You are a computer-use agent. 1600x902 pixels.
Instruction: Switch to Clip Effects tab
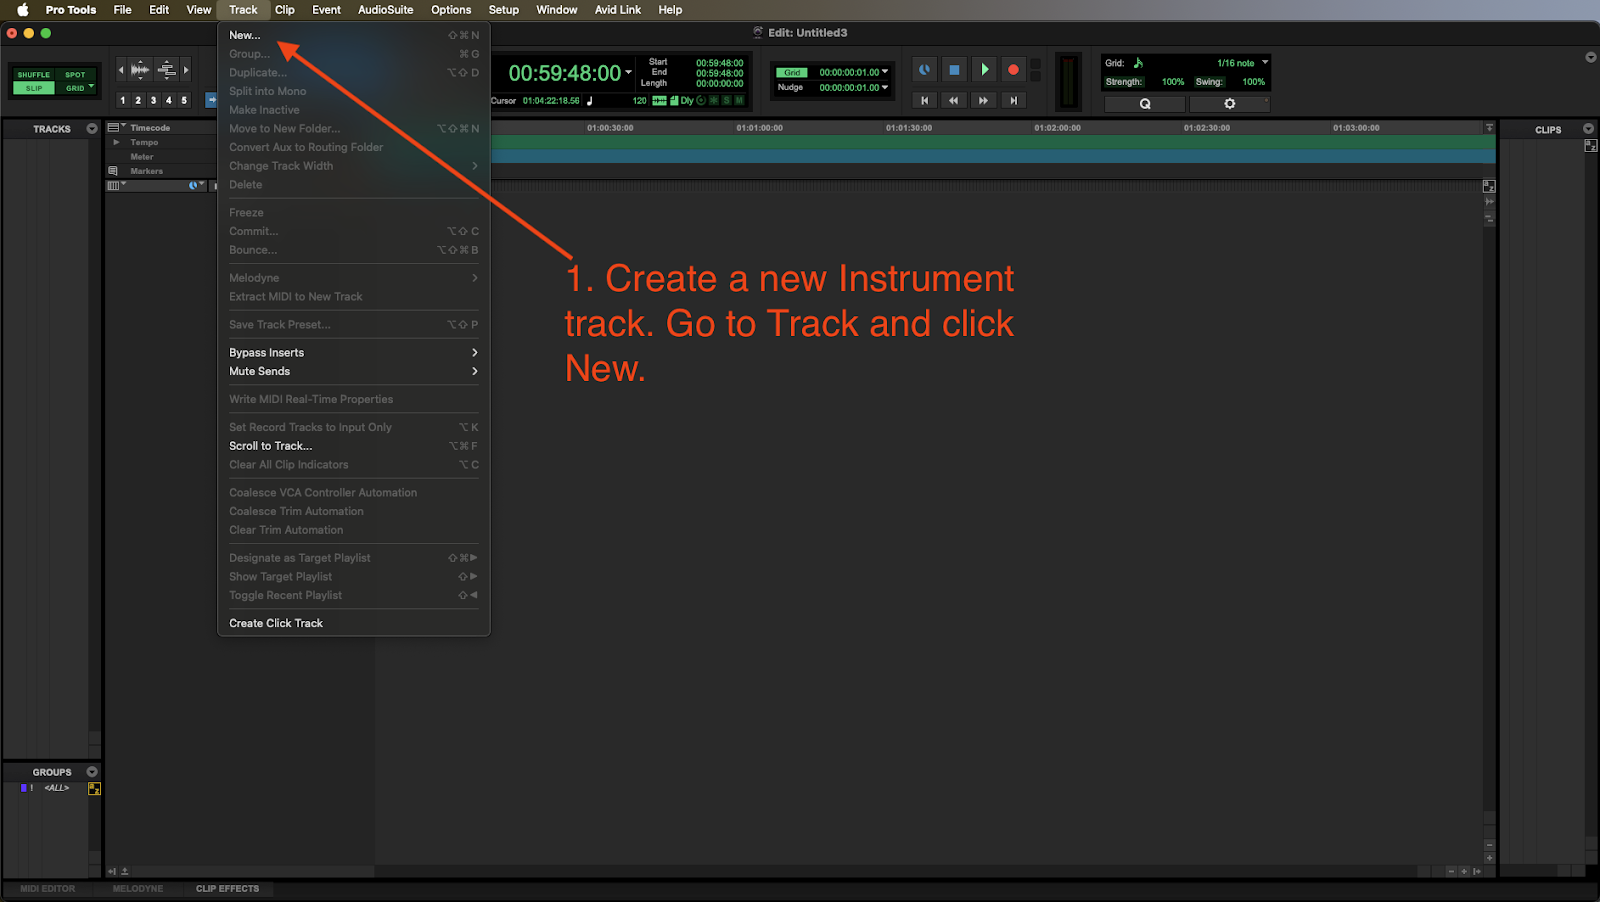pos(227,889)
